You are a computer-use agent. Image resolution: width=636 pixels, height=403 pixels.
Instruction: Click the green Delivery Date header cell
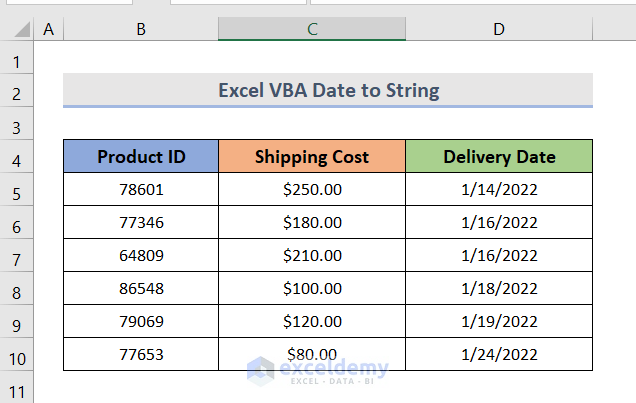tap(499, 156)
